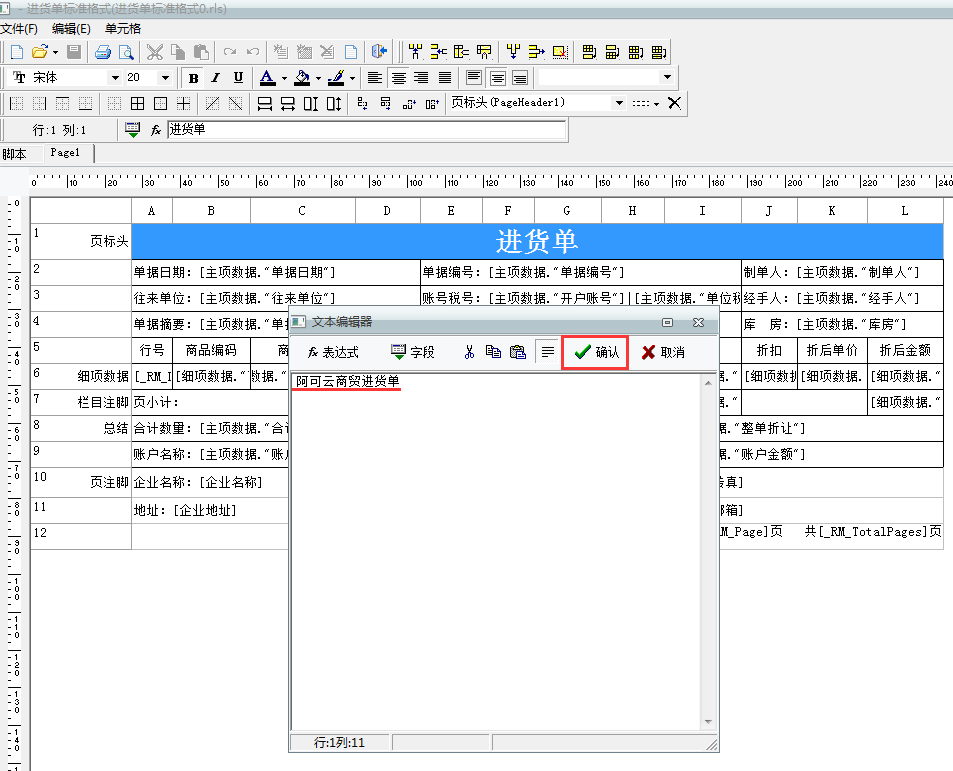953x771 pixels.
Task: Toggle bold formatting
Action: [x=192, y=77]
